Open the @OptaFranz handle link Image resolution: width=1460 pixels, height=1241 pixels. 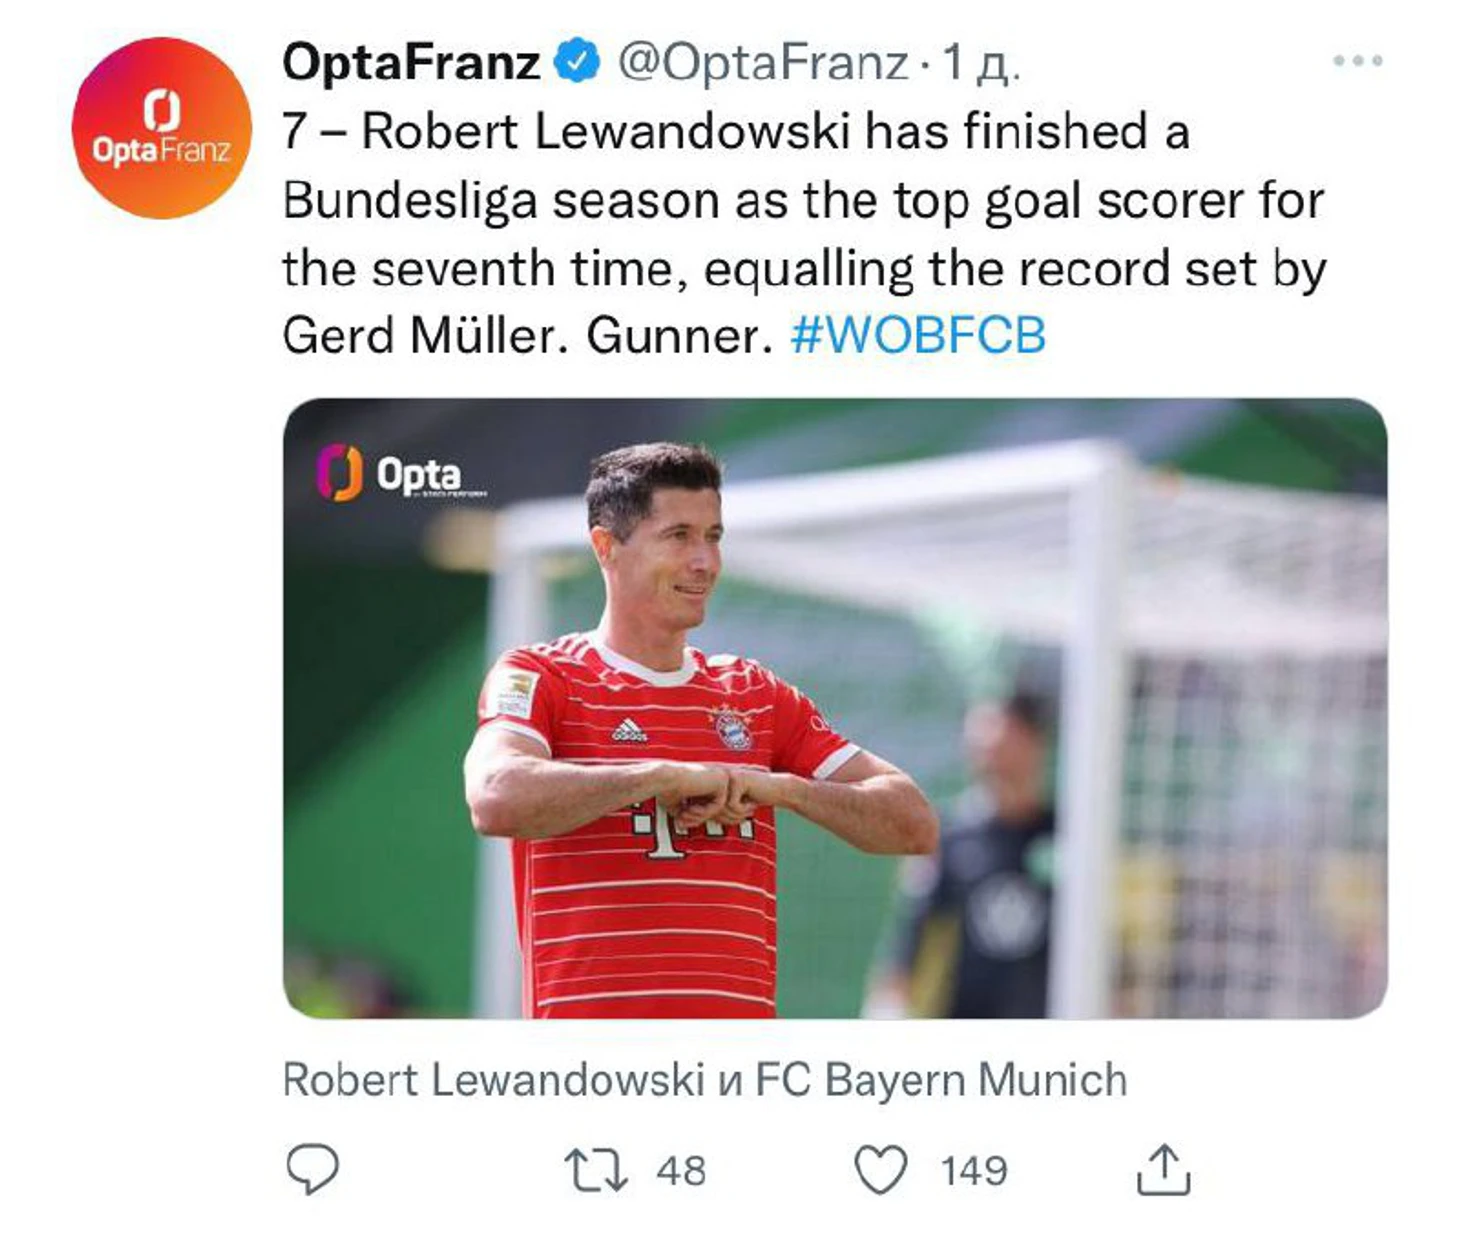[x=763, y=62]
